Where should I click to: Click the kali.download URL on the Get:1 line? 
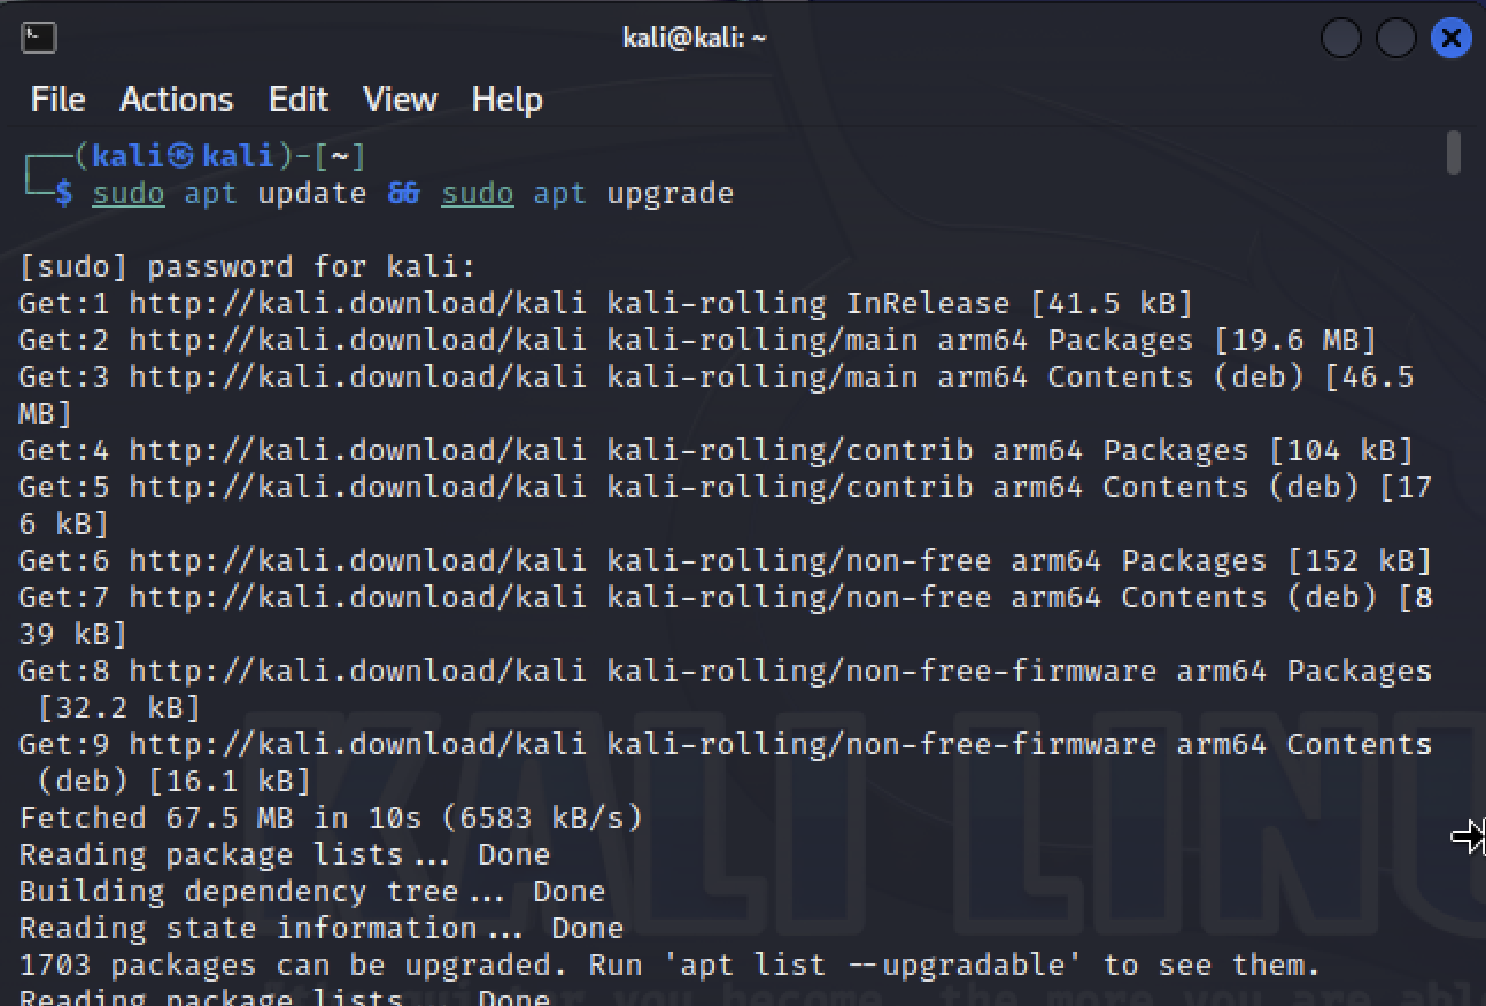click(x=358, y=303)
